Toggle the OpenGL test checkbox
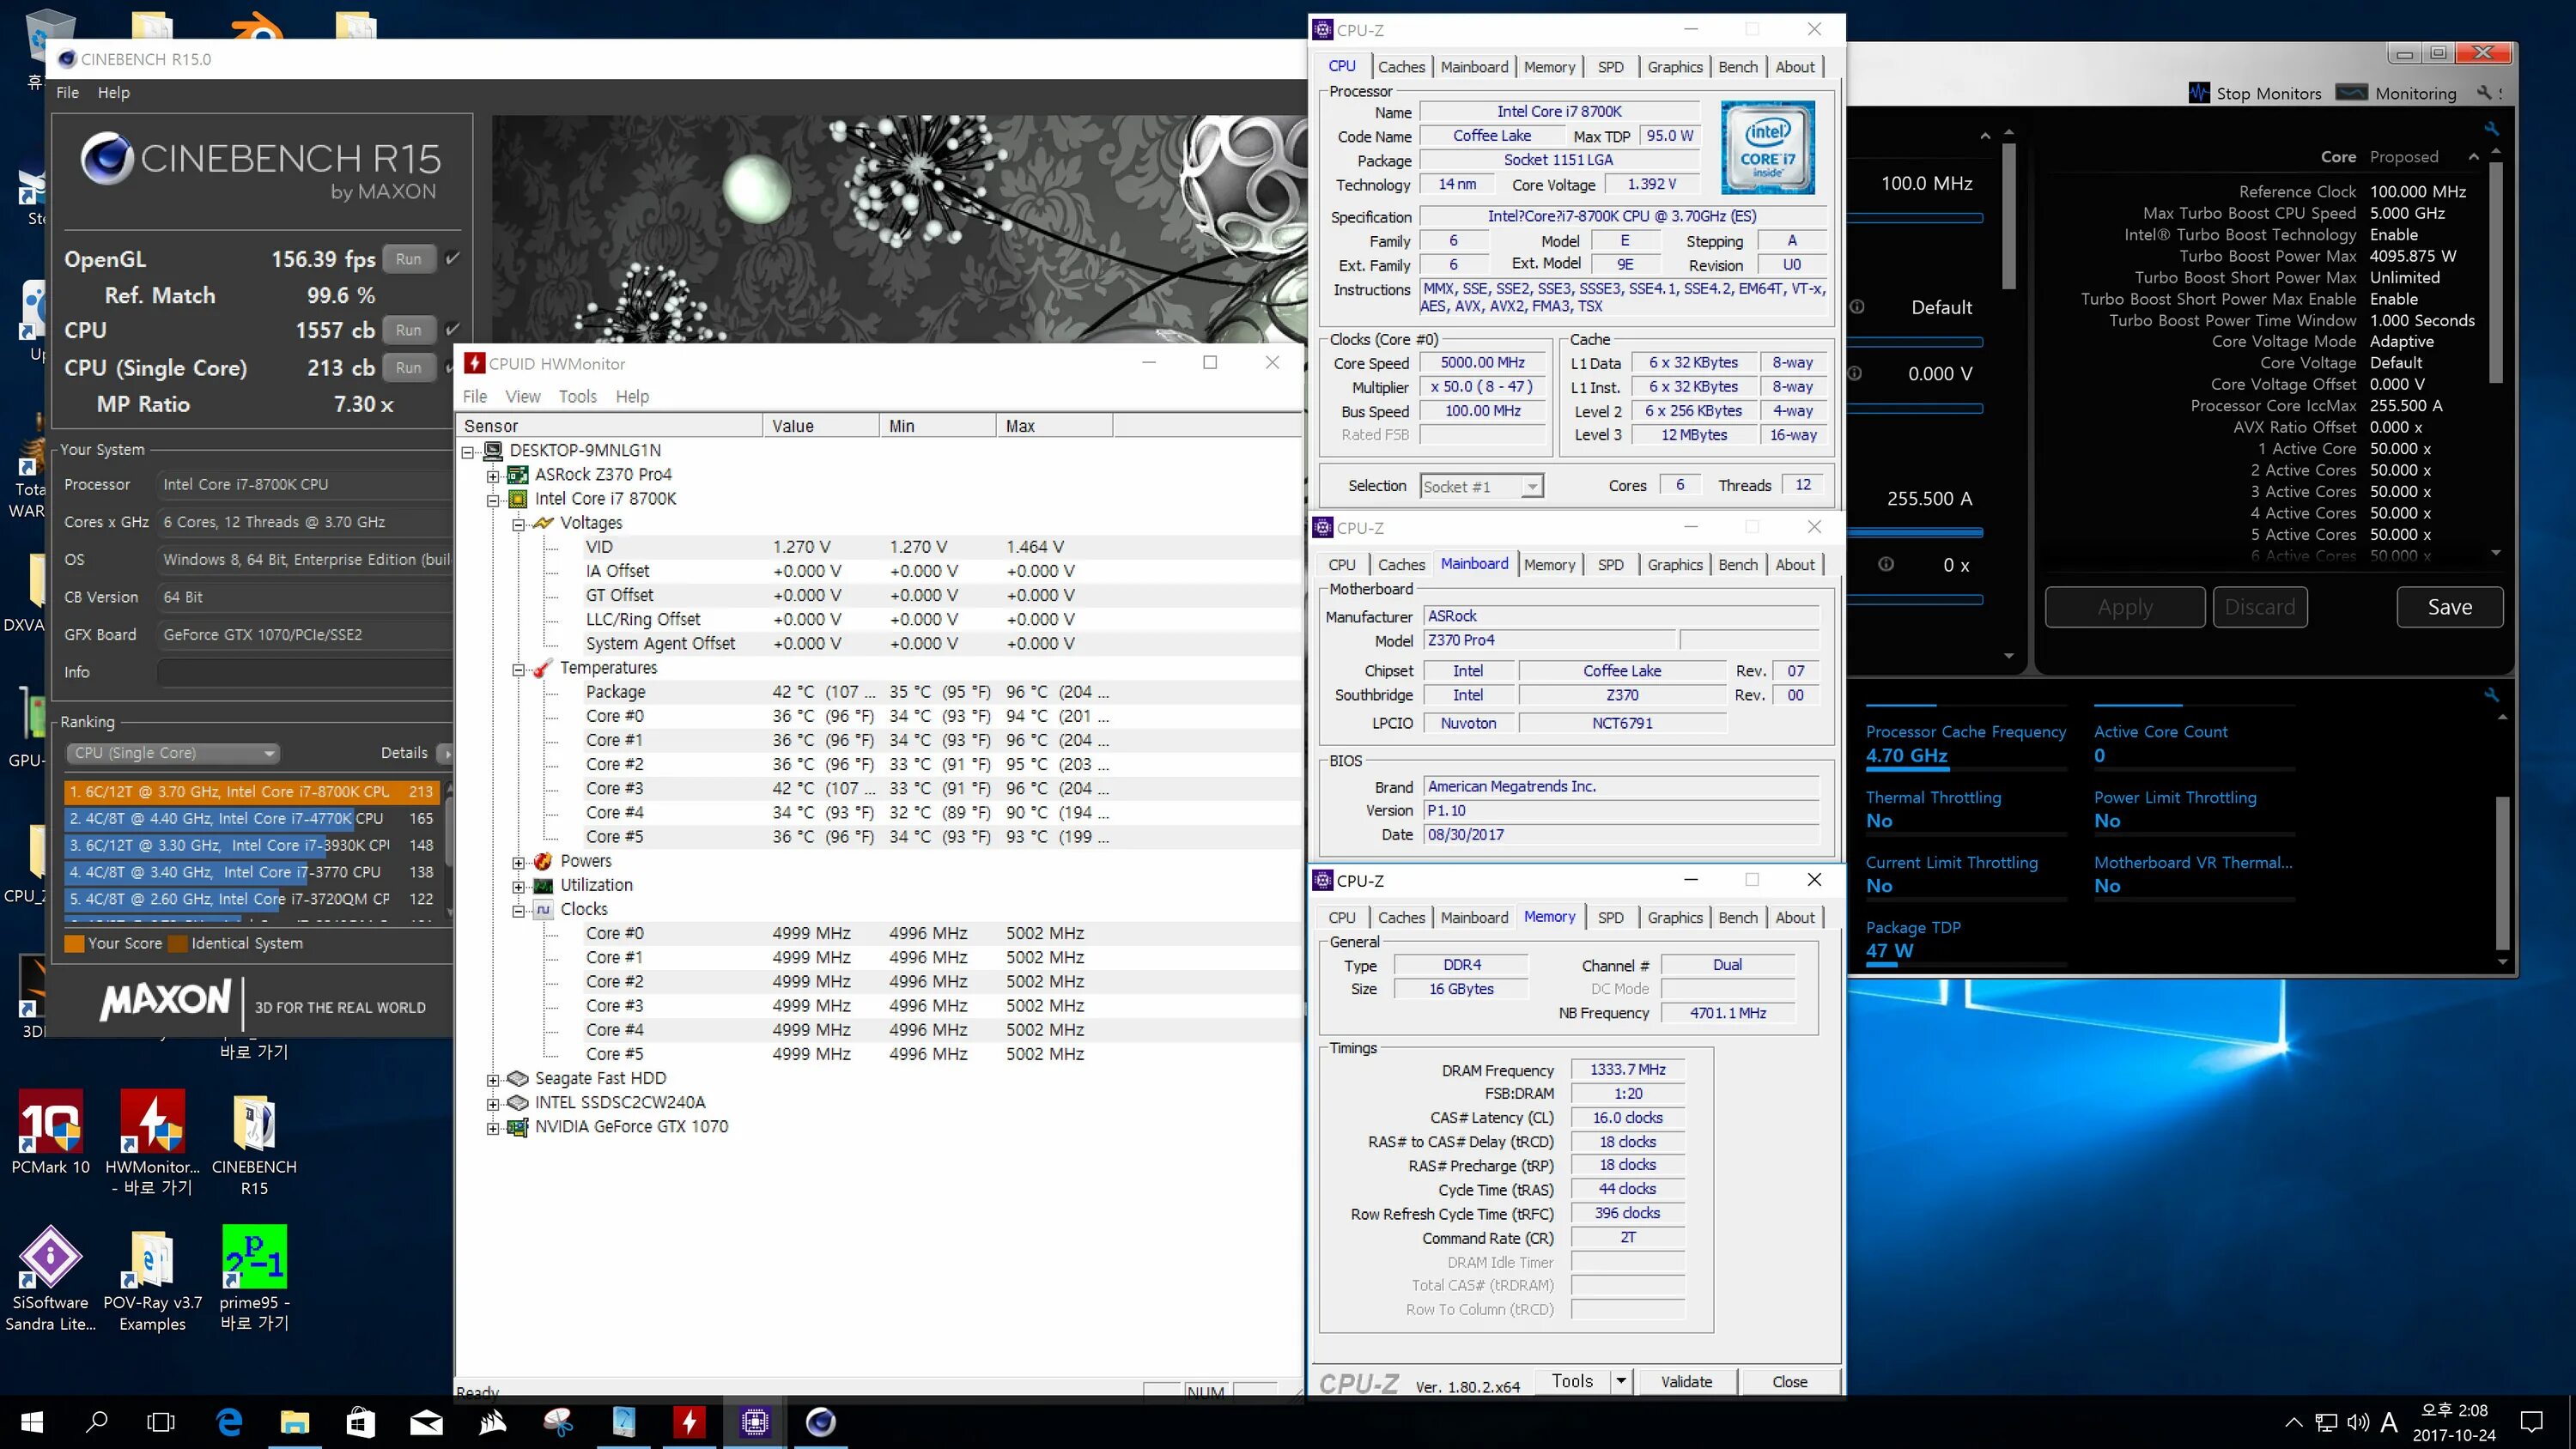Image resolution: width=2576 pixels, height=1449 pixels. 453,259
